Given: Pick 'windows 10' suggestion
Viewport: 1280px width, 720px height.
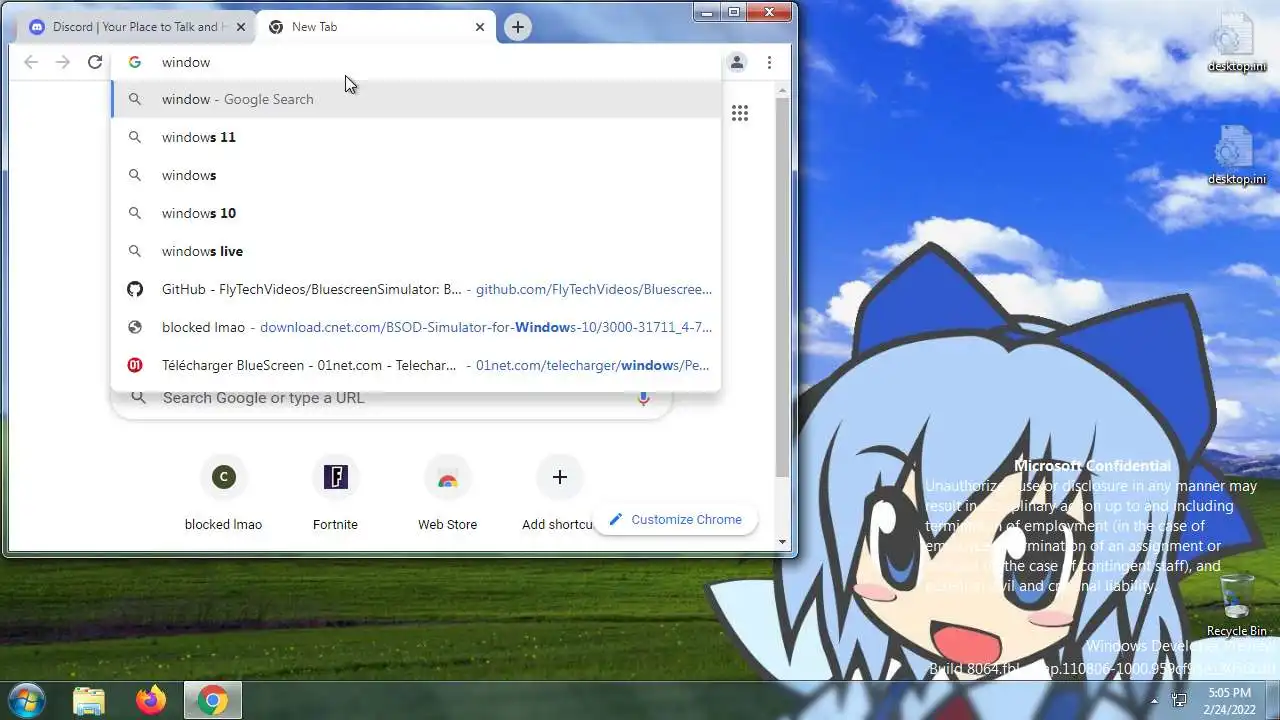Looking at the screenshot, I should coord(416,213).
